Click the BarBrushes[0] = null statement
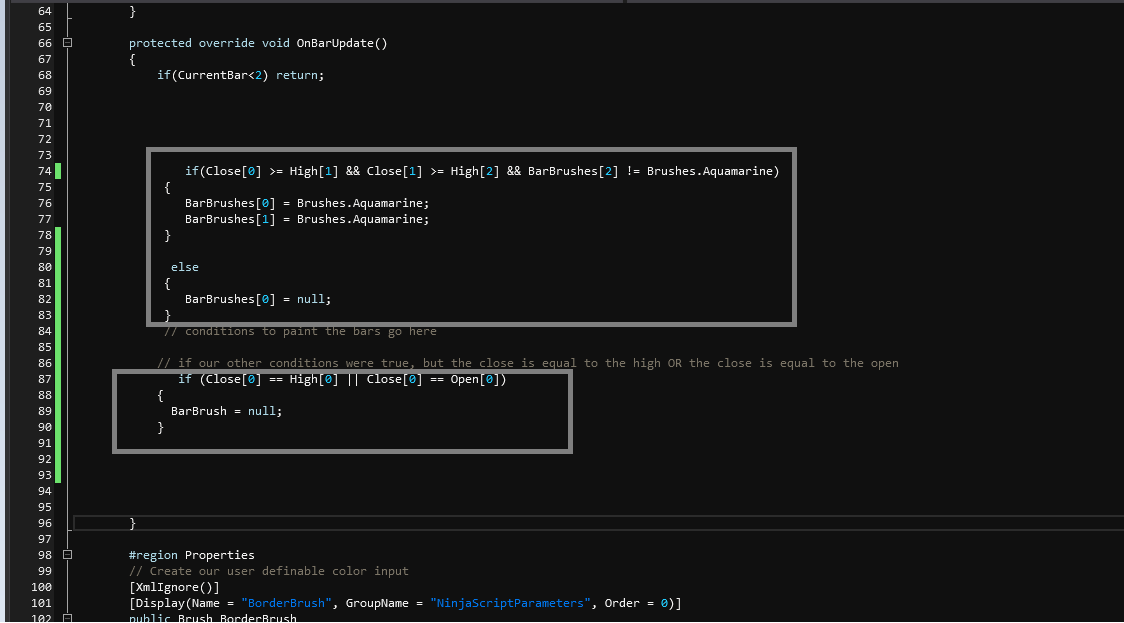The height and width of the screenshot is (623, 1124). (257, 299)
